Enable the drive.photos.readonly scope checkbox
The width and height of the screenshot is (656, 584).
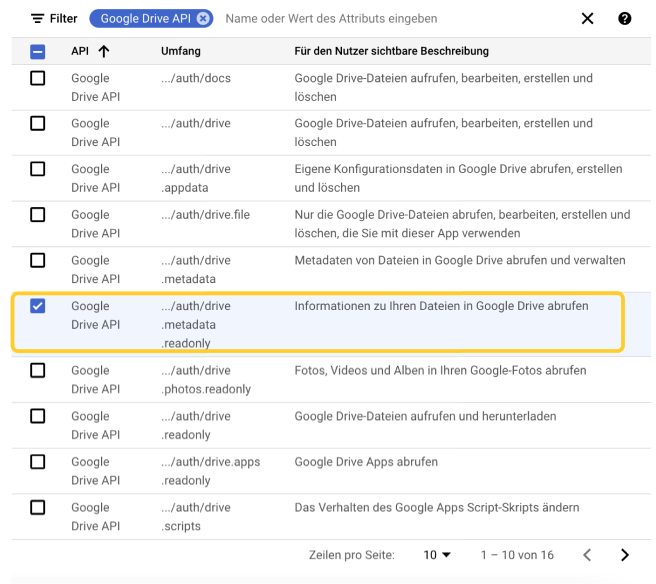click(38, 370)
